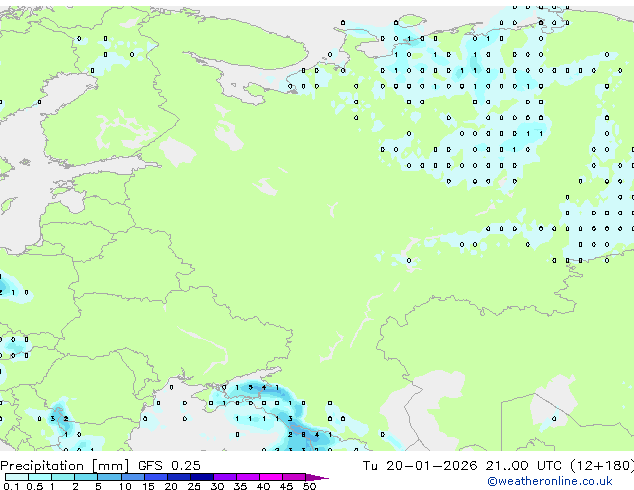This screenshot has height=490, width=634.
Task: Click the (12+180) forecast step label
Action: tap(602, 466)
